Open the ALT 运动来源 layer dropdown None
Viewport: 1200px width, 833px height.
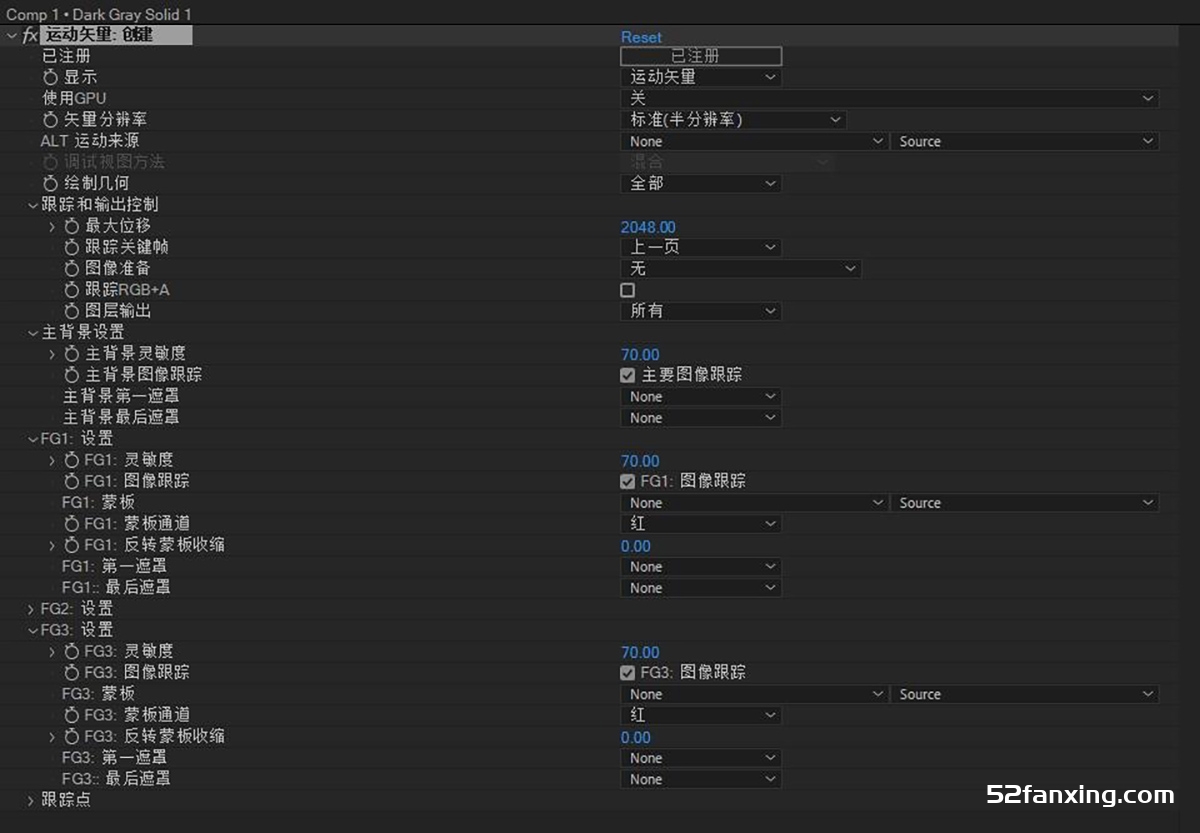click(x=754, y=141)
